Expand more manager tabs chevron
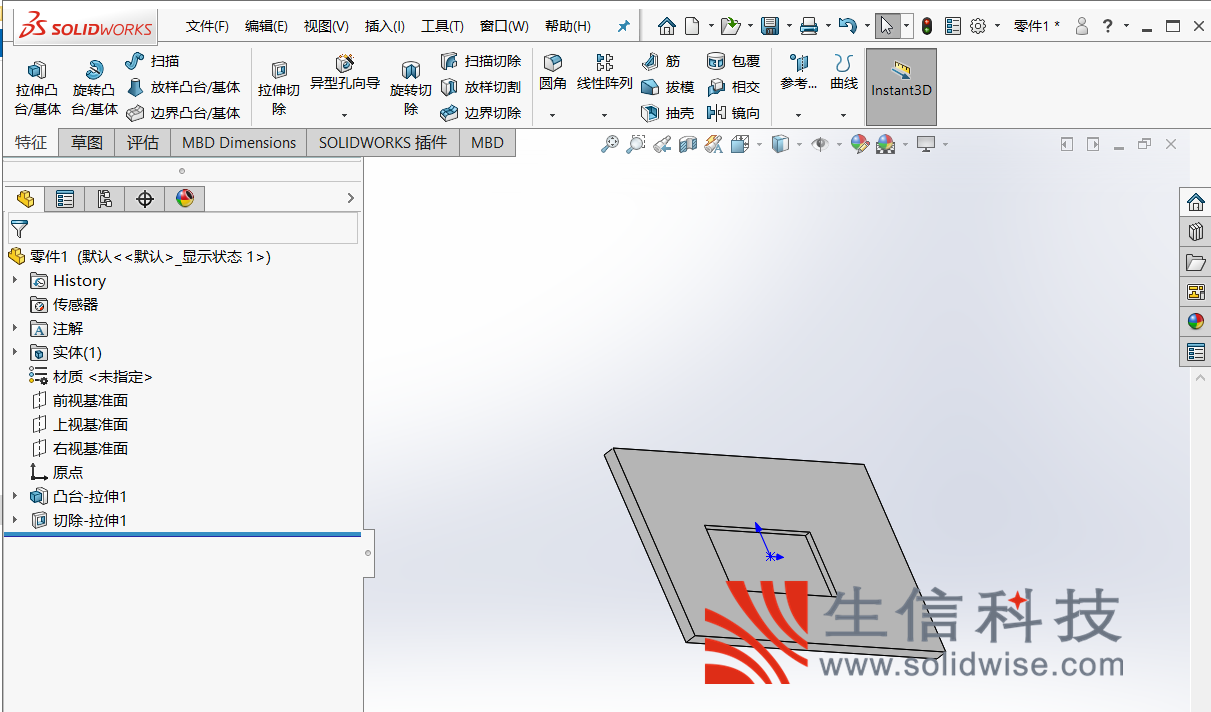This screenshot has width=1211, height=712. 350,199
